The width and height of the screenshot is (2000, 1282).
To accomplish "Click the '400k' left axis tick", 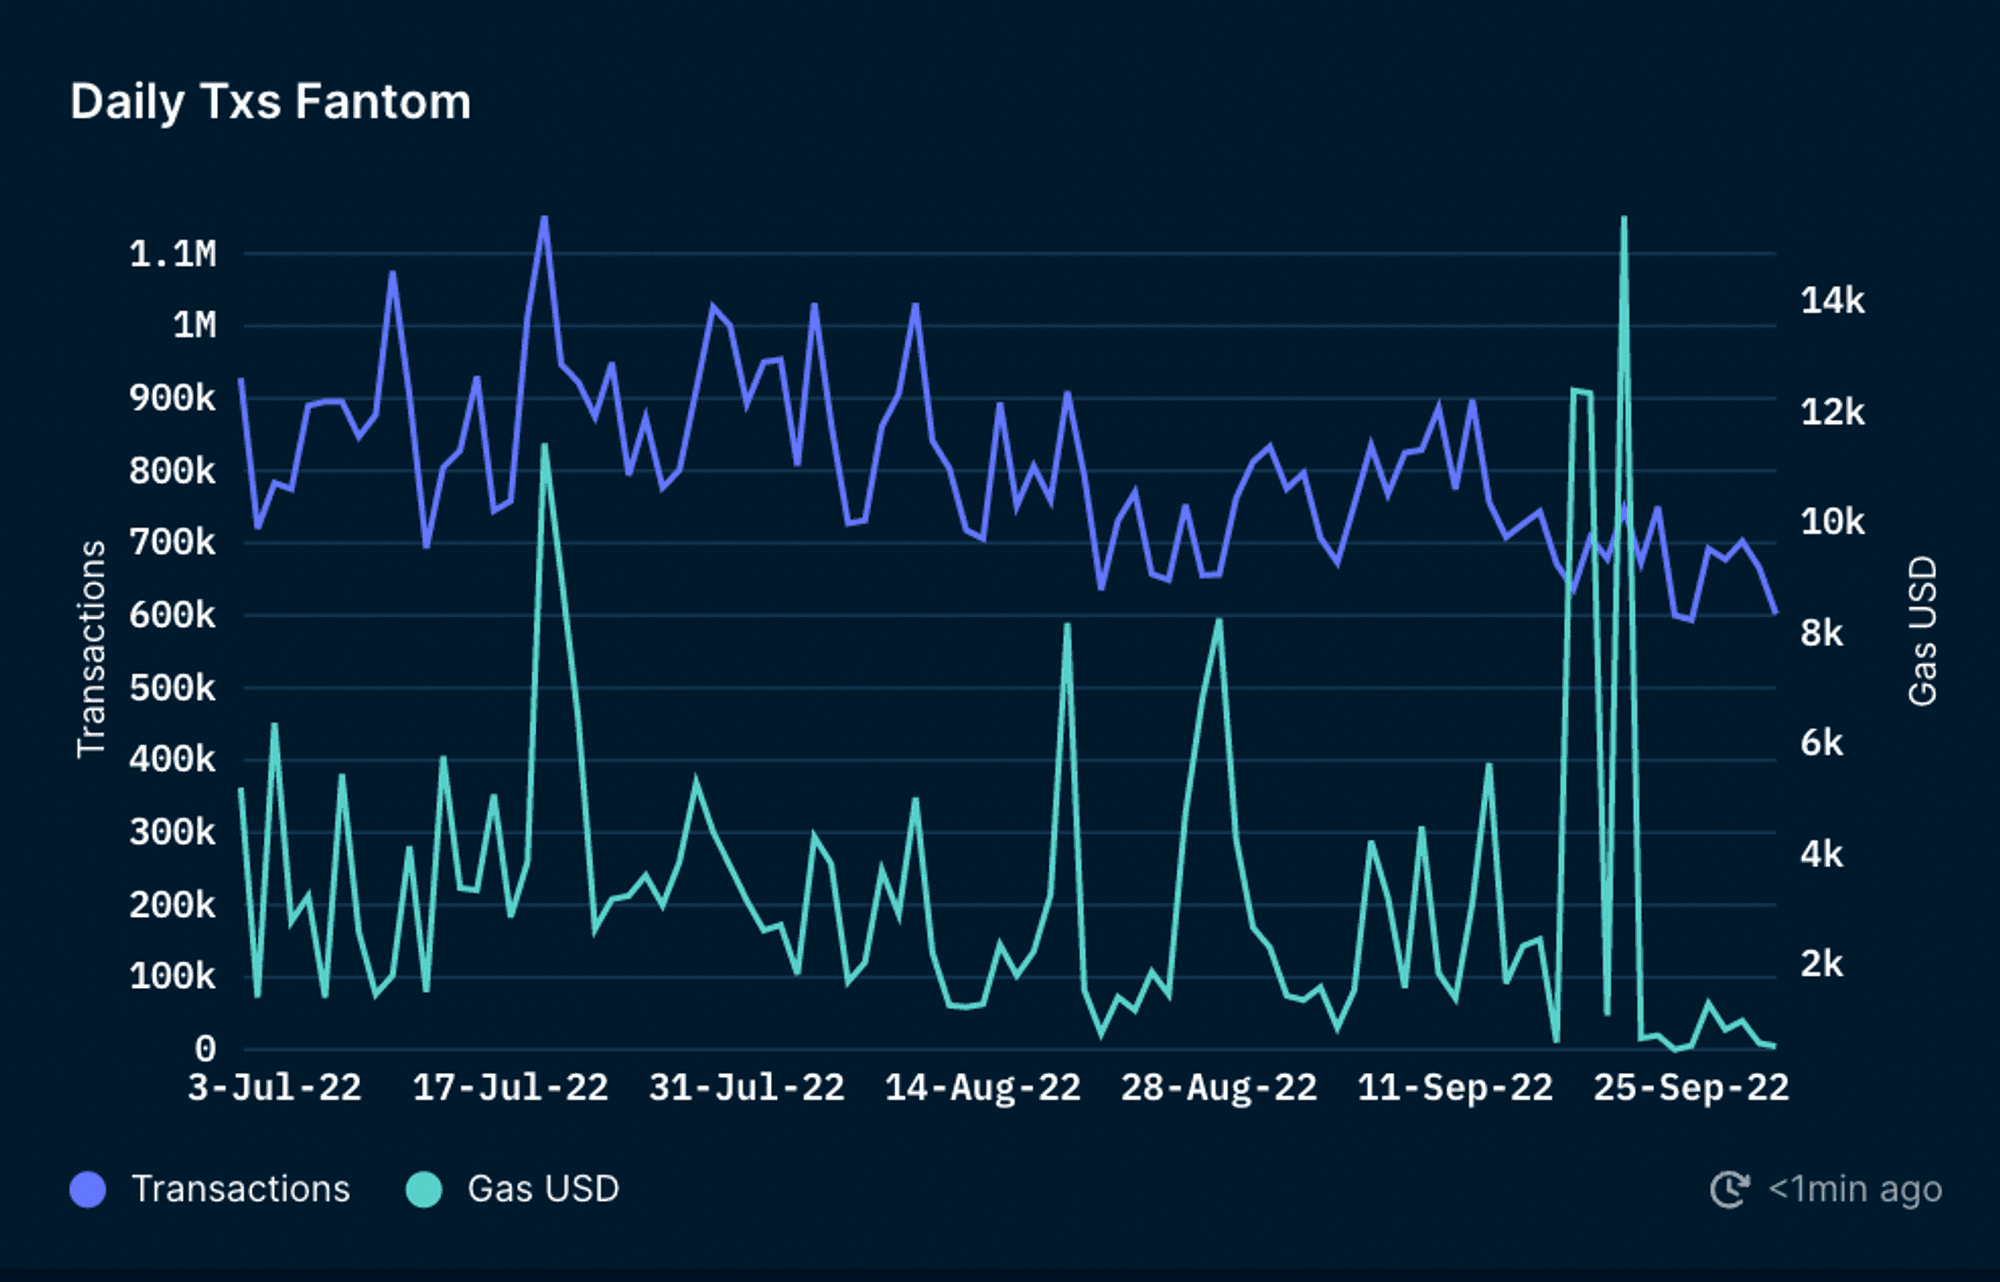I will pos(173,760).
